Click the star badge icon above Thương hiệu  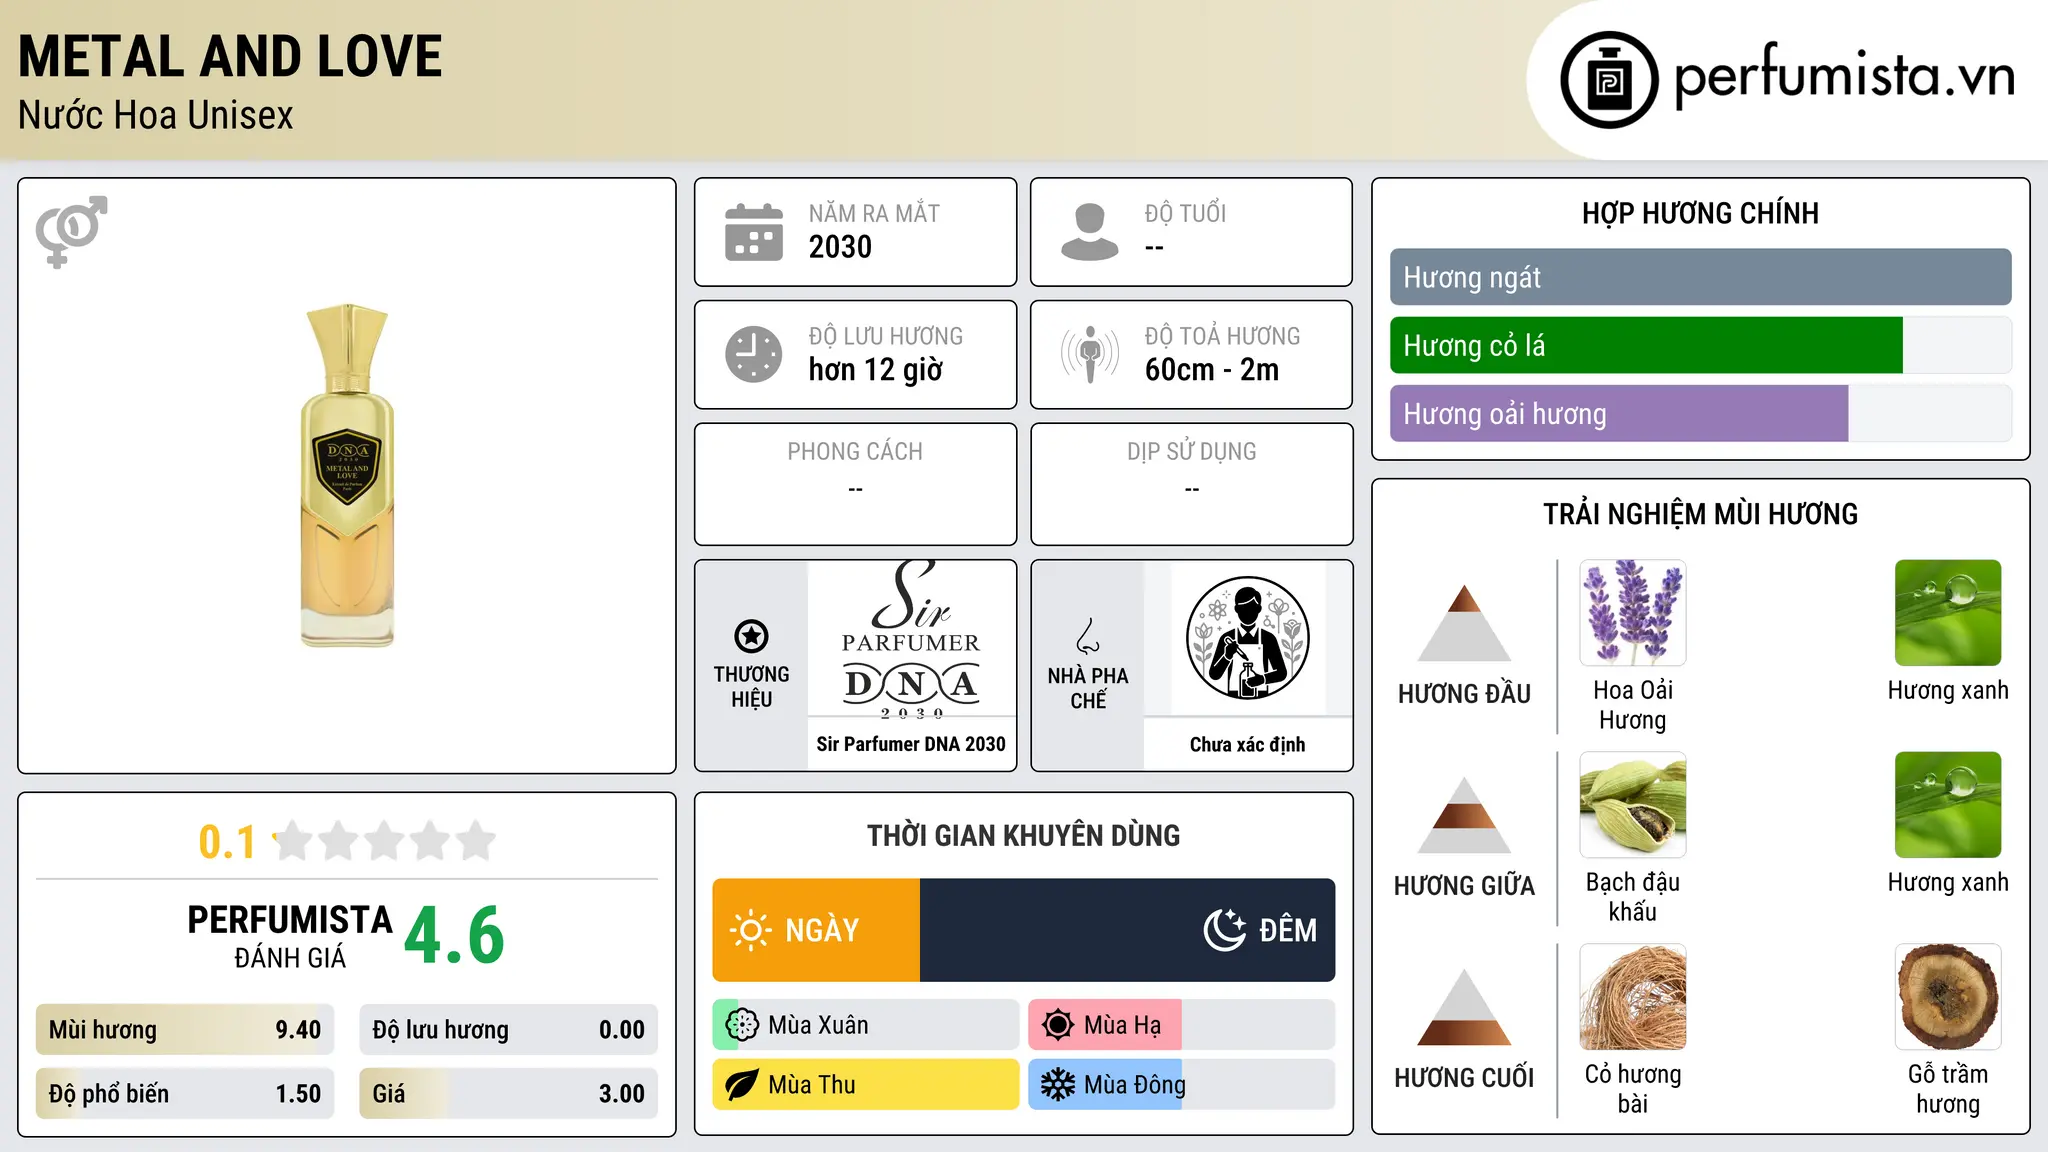[x=751, y=636]
